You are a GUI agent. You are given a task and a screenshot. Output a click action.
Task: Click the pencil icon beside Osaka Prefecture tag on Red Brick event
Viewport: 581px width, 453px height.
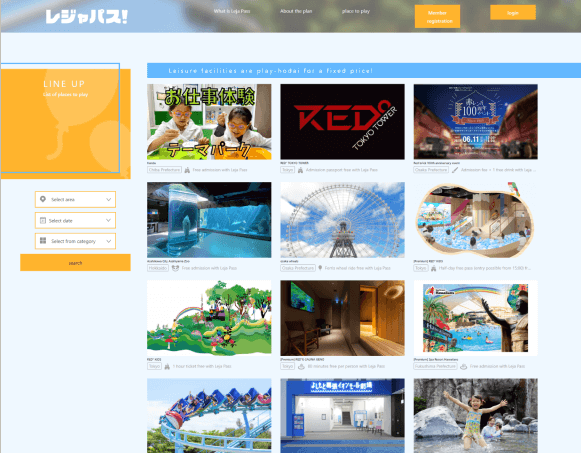coord(455,170)
